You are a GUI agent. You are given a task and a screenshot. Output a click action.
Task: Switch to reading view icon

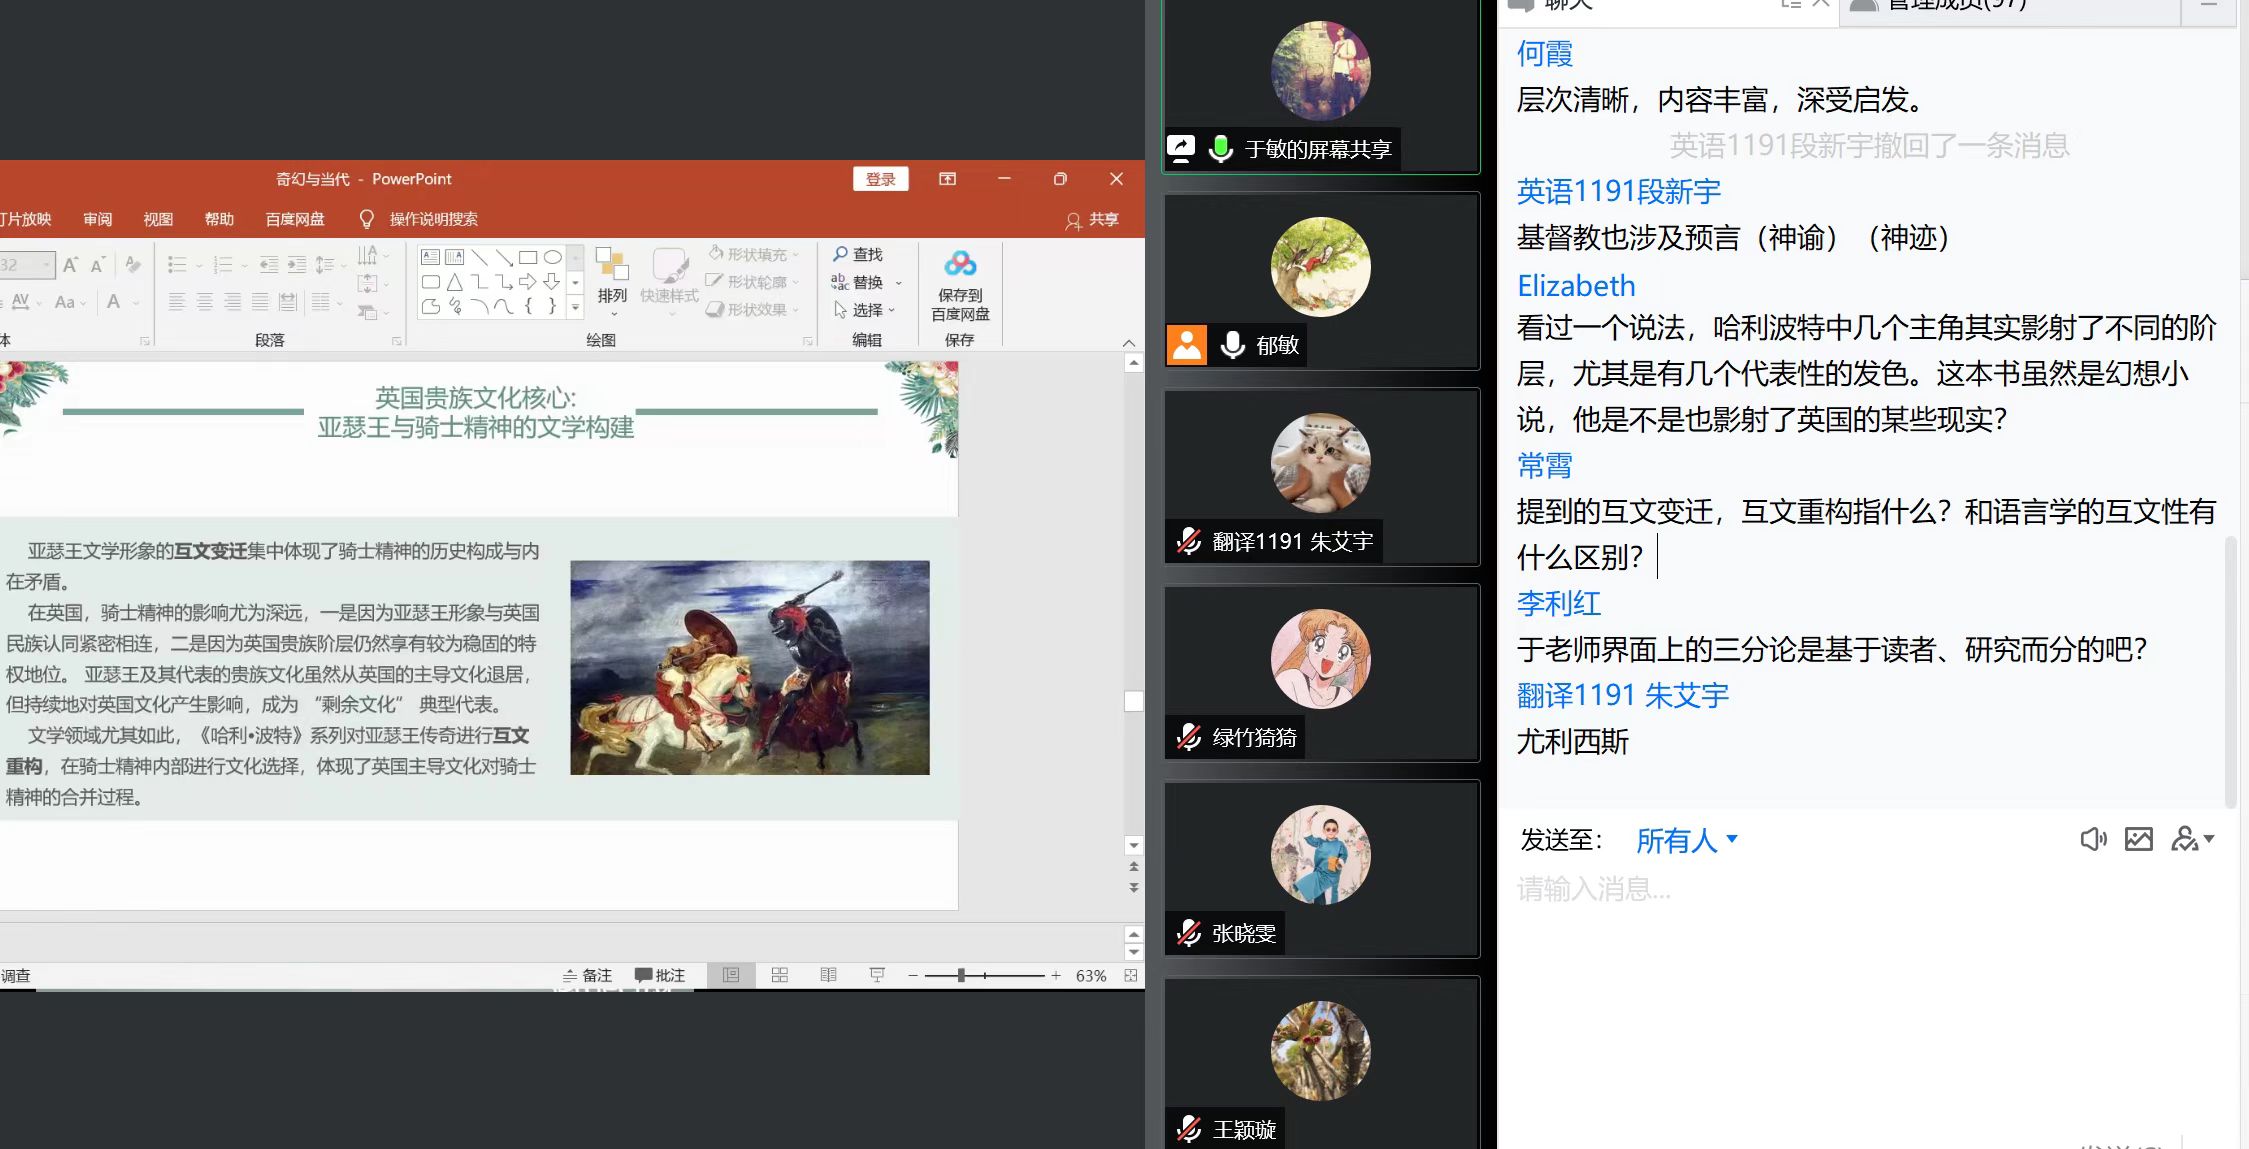coord(828,975)
